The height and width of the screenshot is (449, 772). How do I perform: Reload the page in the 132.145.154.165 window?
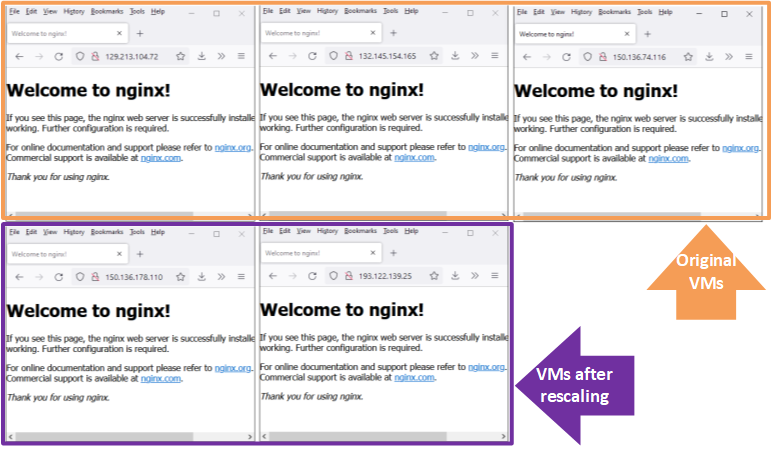(312, 56)
